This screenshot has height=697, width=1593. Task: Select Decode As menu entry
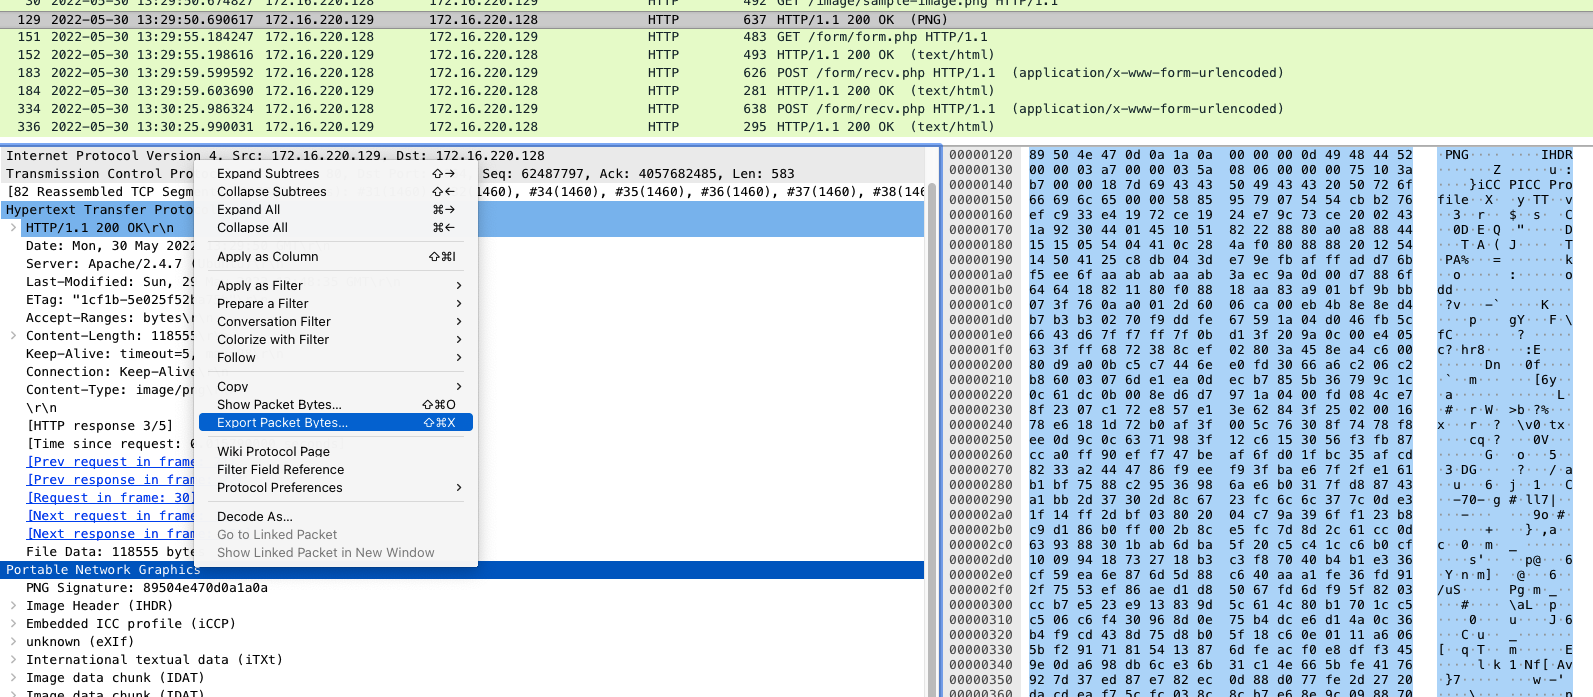(255, 517)
